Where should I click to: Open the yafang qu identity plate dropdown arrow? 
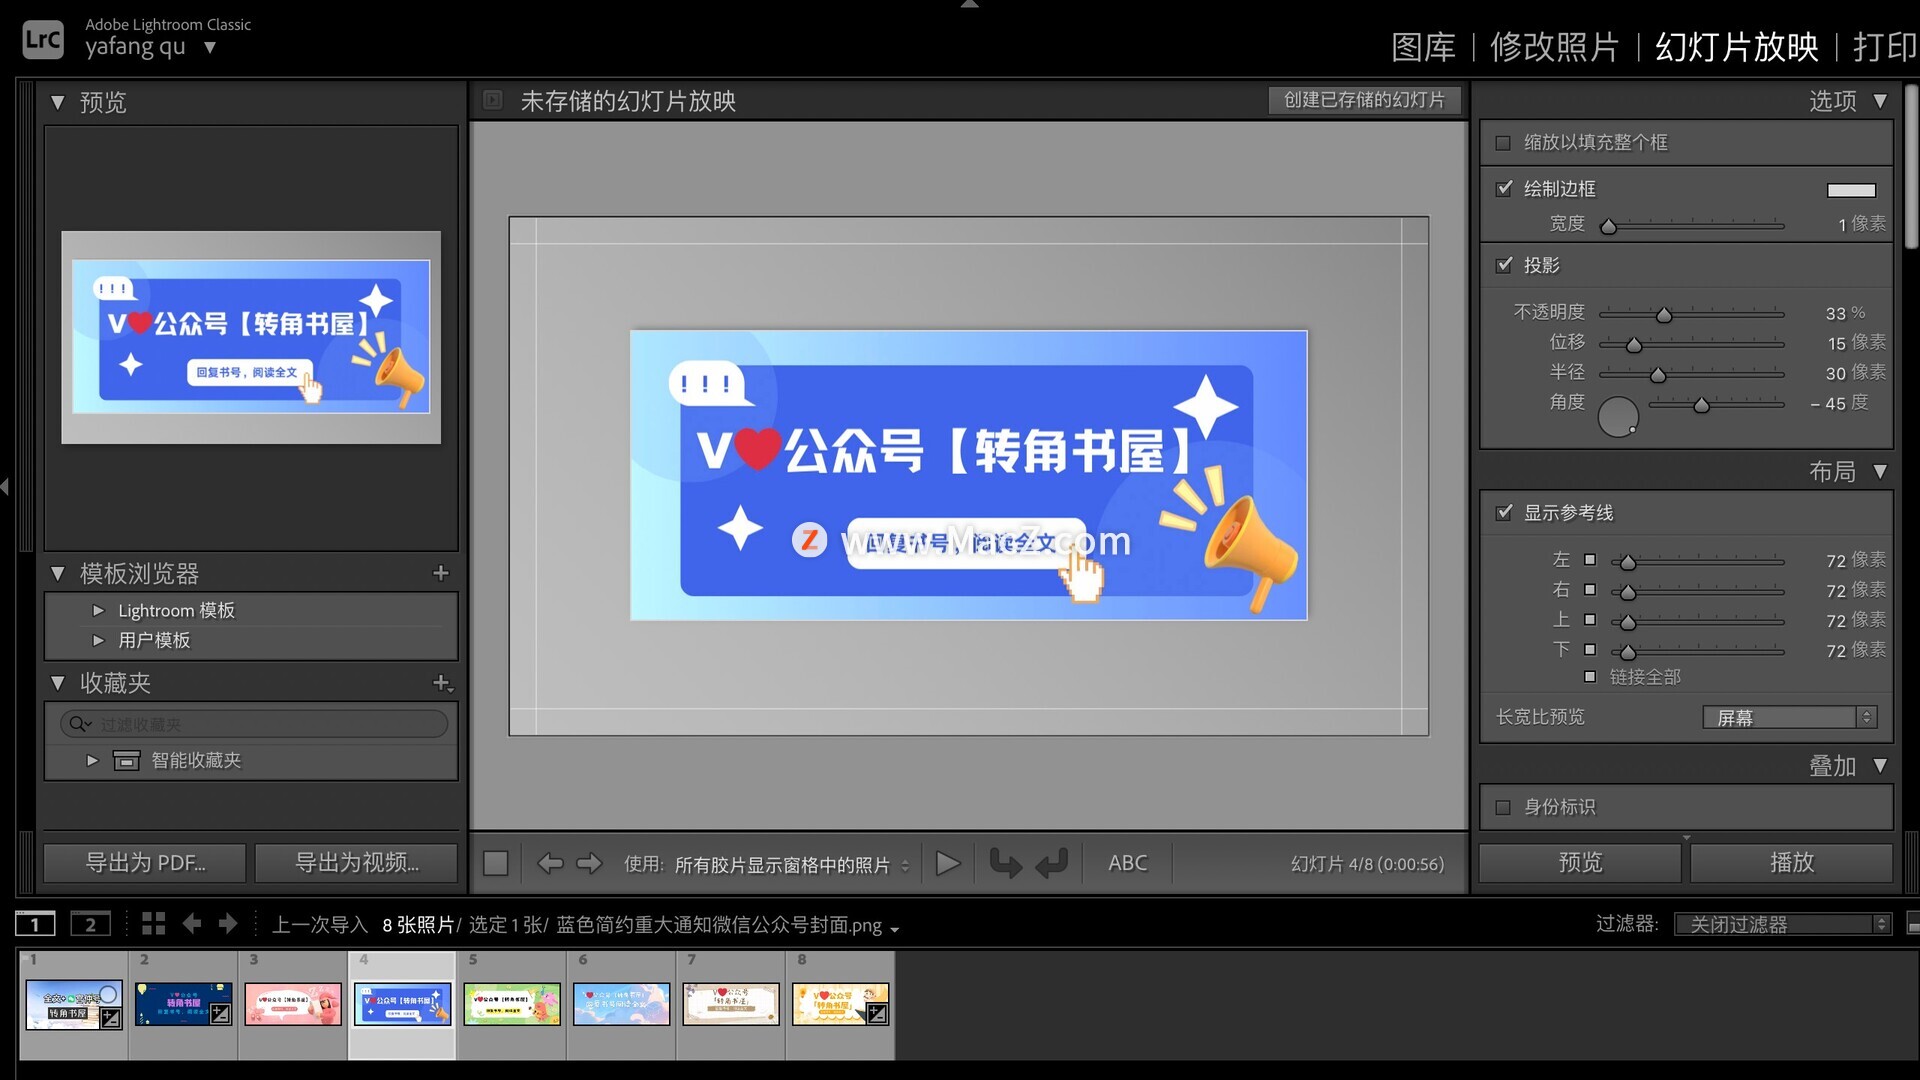[x=210, y=47]
